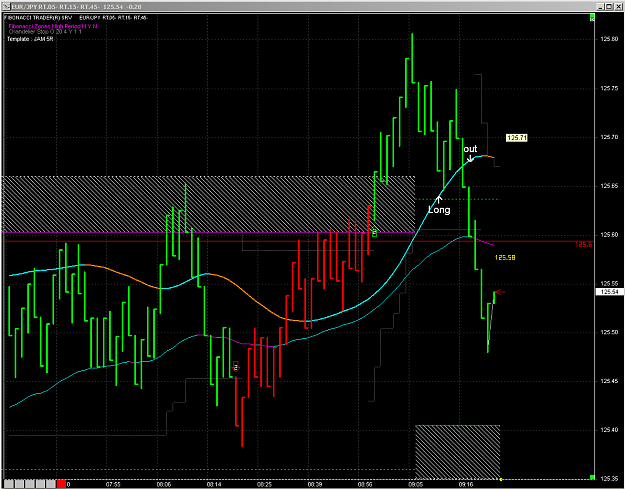625x489 pixels.
Task: Click the leftmost gray button in bottom toolbar
Action: point(8,484)
